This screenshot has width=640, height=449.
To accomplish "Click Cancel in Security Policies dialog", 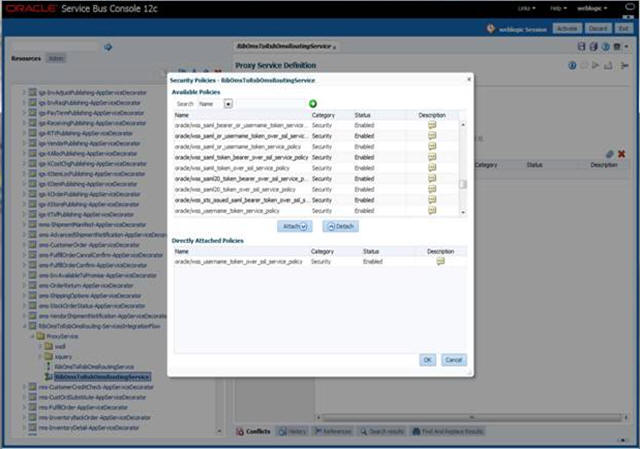I will (453, 360).
